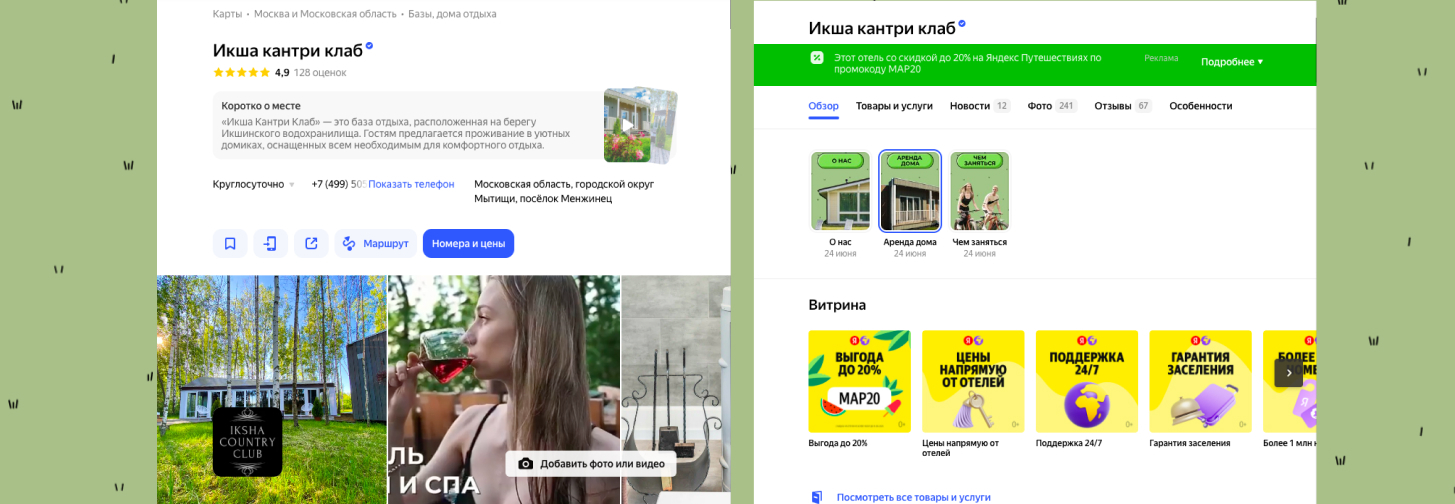Viewport: 1455px width, 504px height.
Task: Click the share icon button
Action: point(311,243)
